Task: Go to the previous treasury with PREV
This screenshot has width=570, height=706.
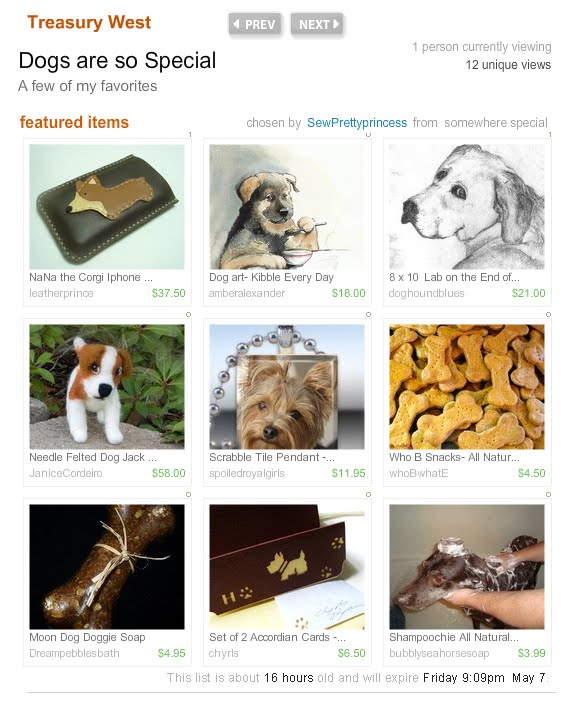Action: tap(255, 24)
